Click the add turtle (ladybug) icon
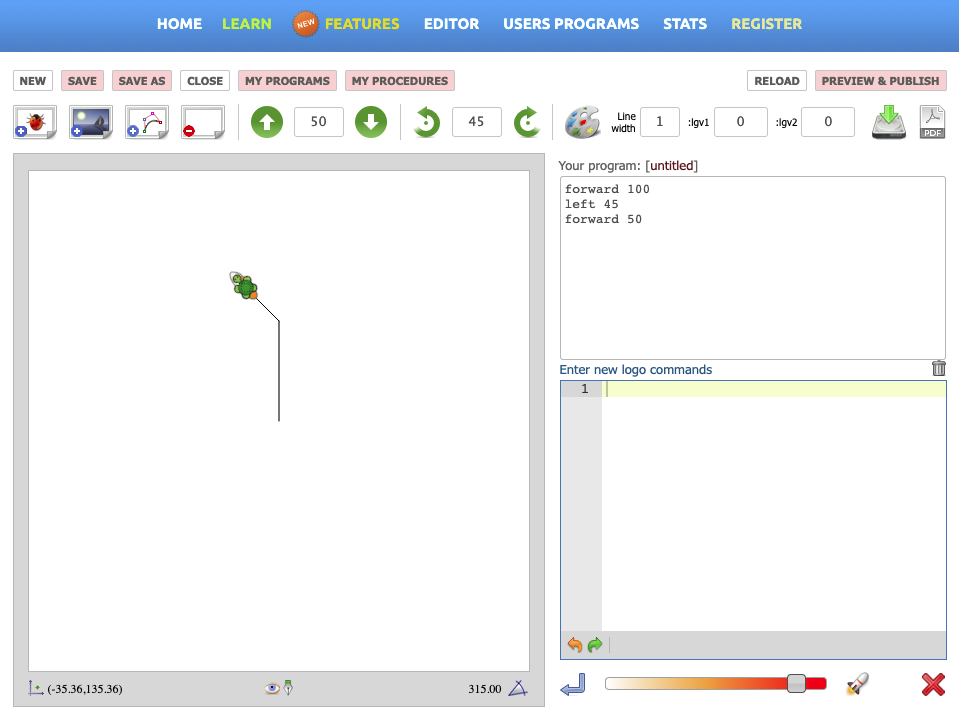Image resolution: width=959 pixels, height=722 pixels. (x=35, y=122)
